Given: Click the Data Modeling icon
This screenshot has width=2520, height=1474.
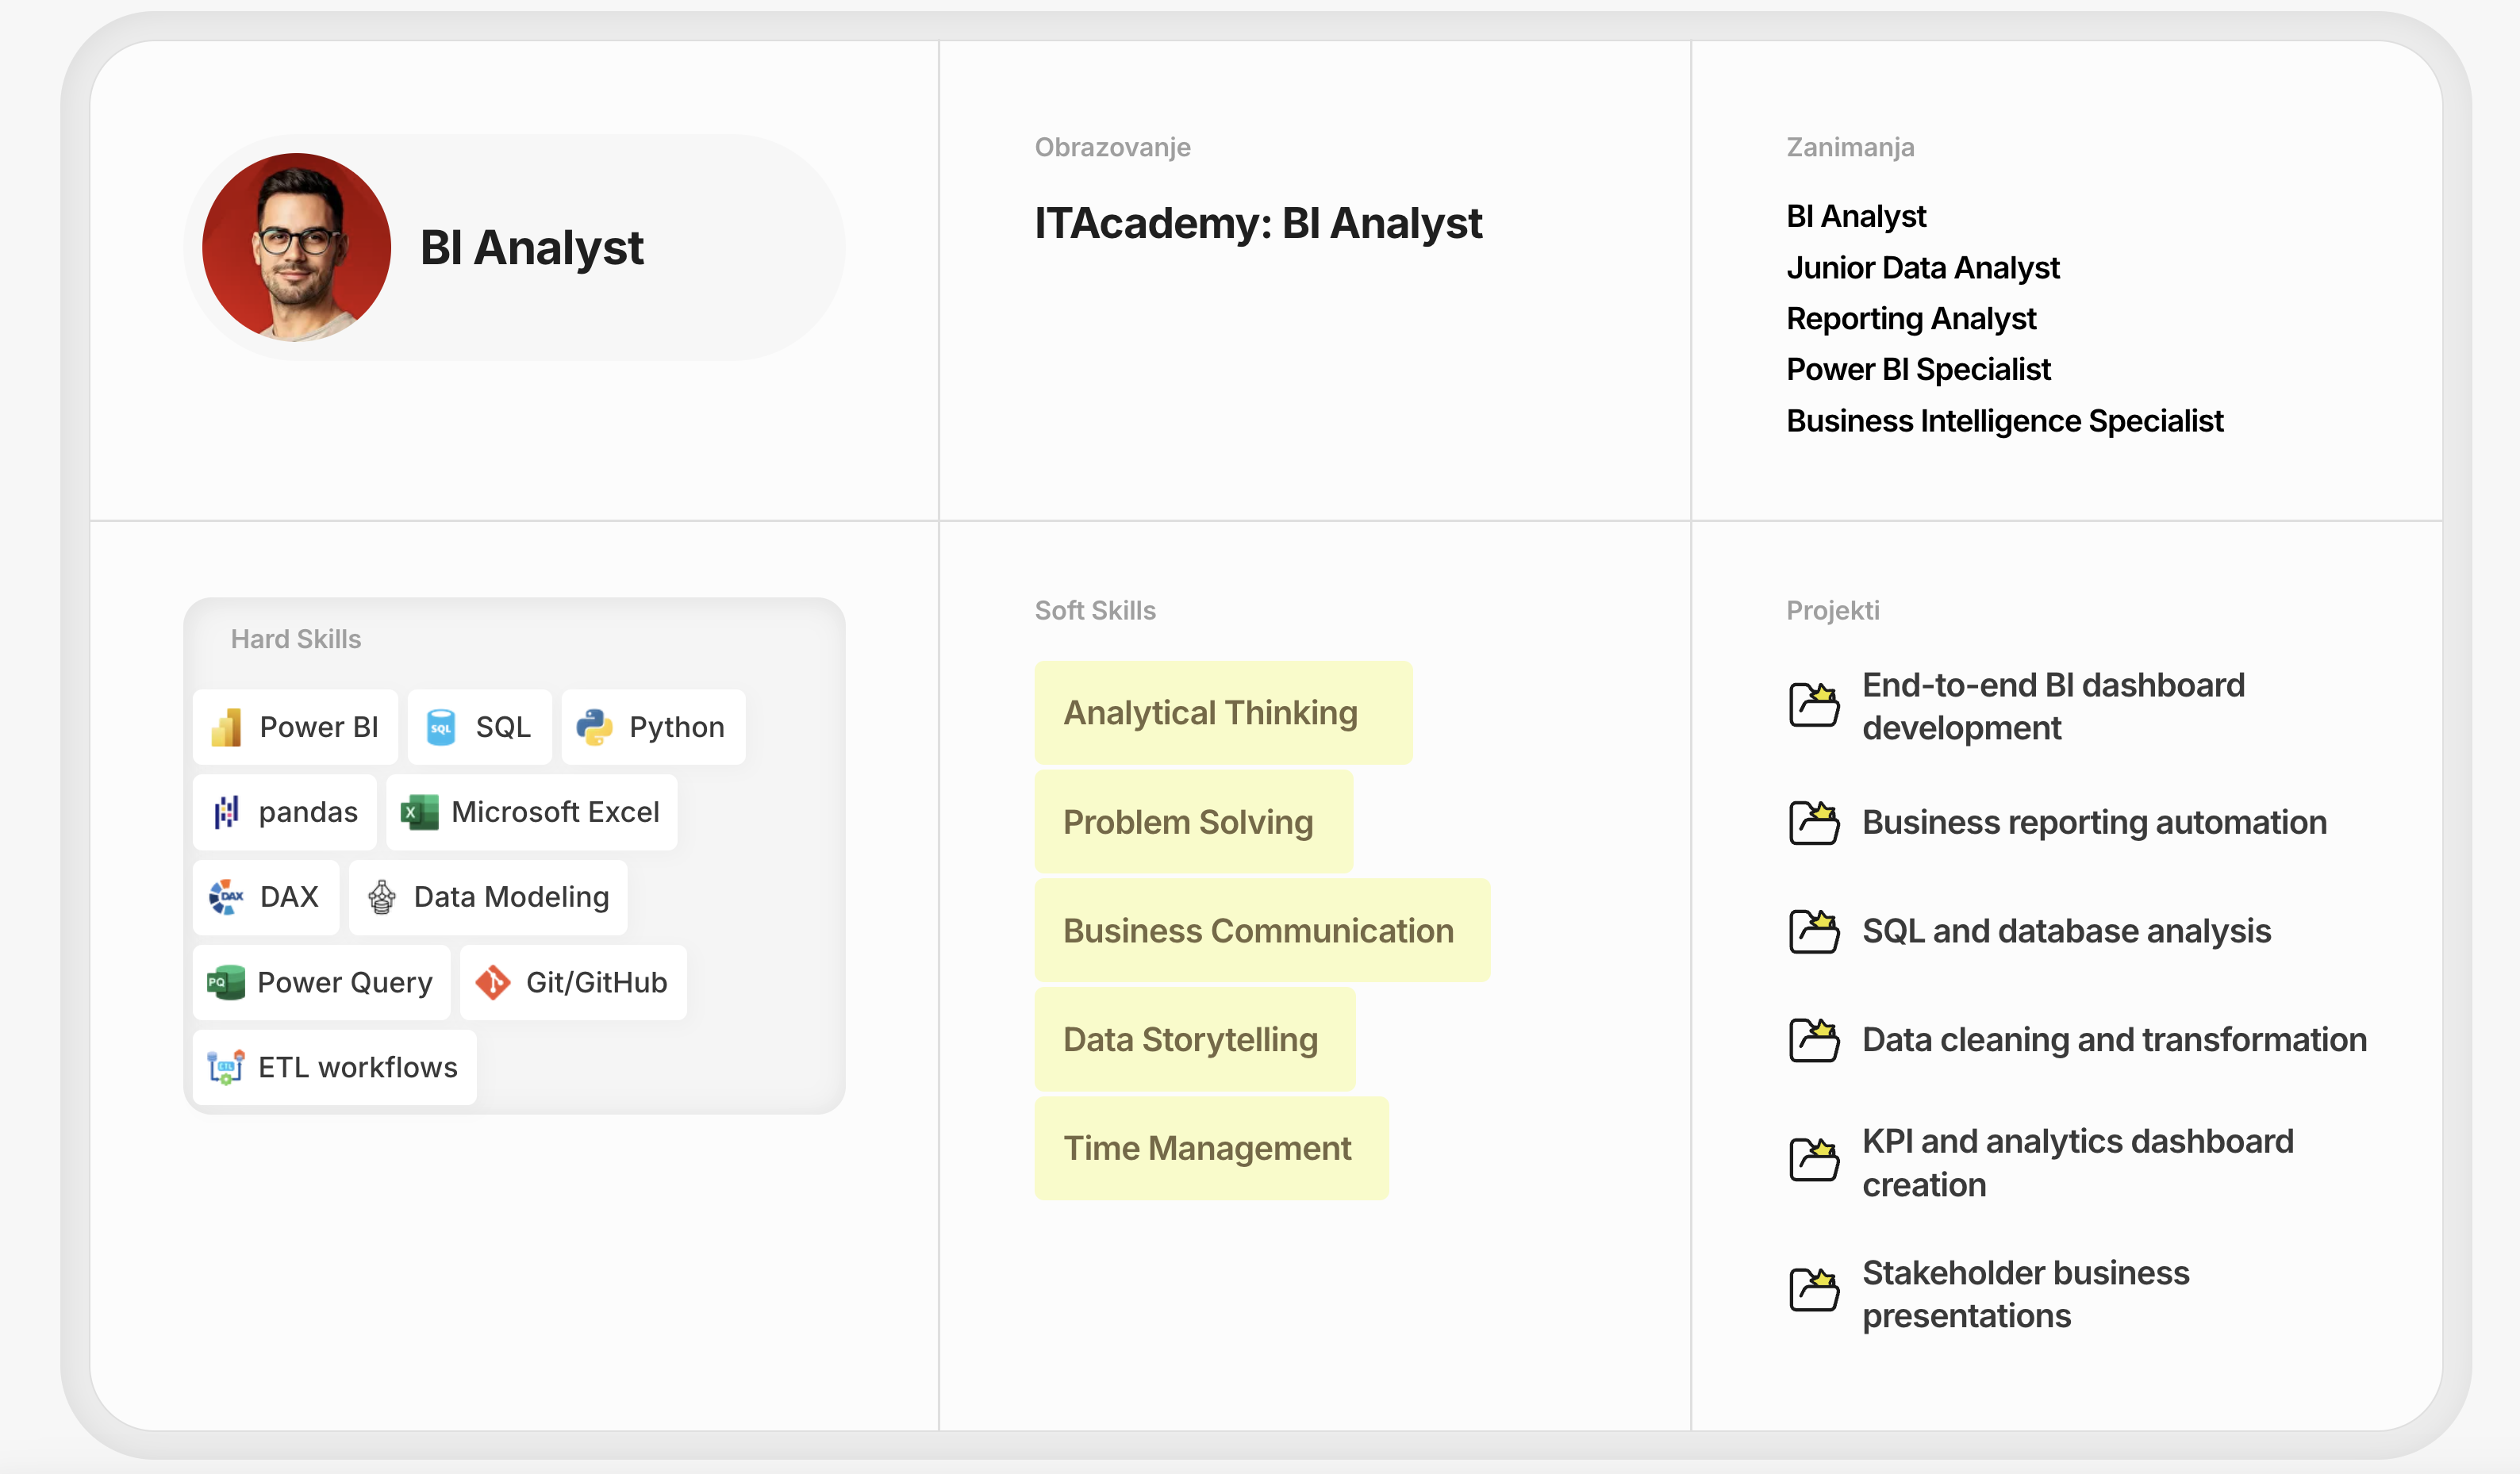Looking at the screenshot, I should coord(381,897).
